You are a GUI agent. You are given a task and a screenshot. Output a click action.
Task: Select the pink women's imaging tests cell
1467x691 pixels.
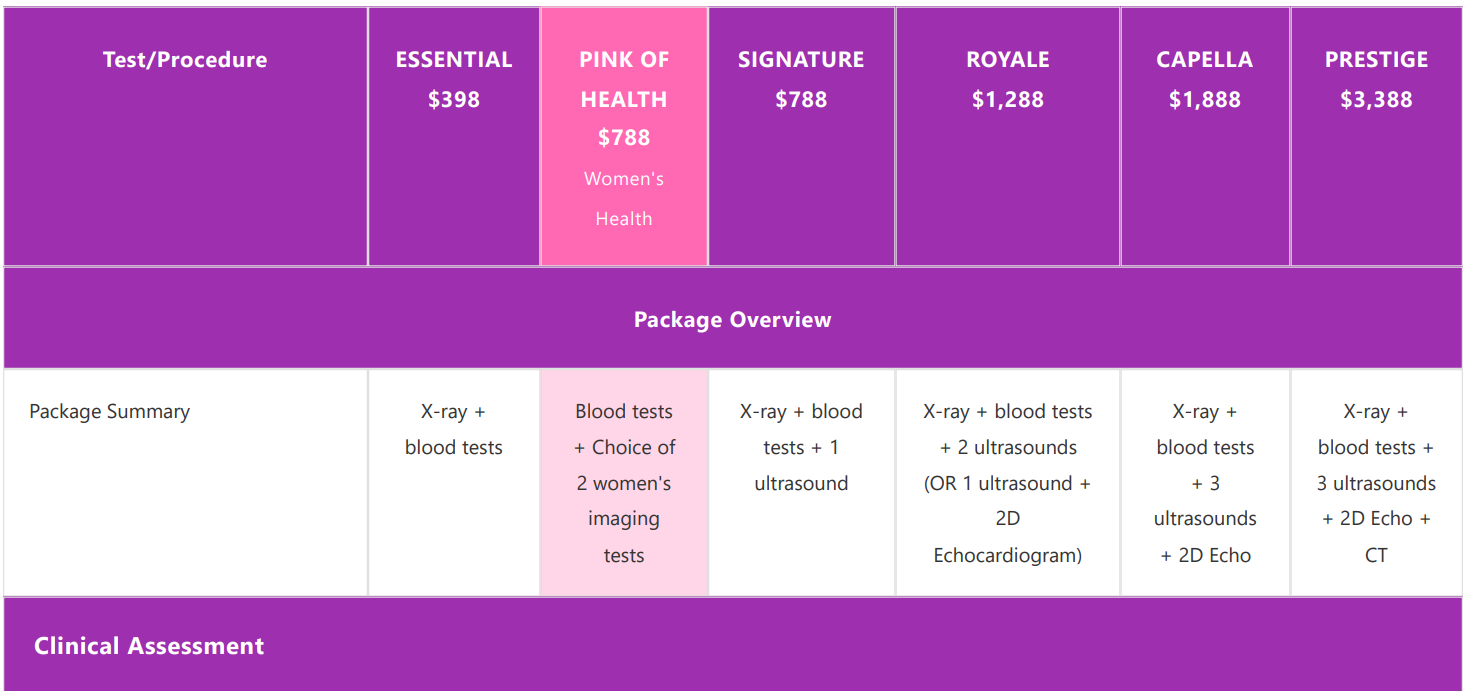click(x=624, y=483)
